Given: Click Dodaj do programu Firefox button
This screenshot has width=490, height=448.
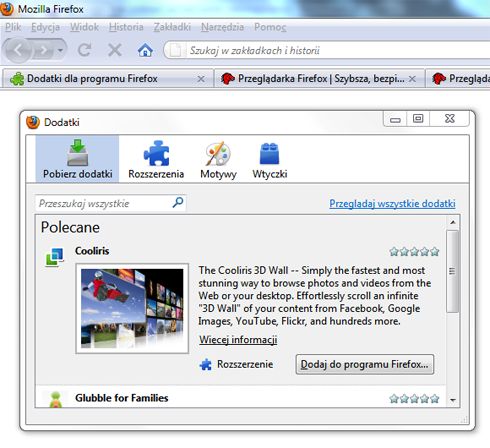Looking at the screenshot, I should [365, 364].
